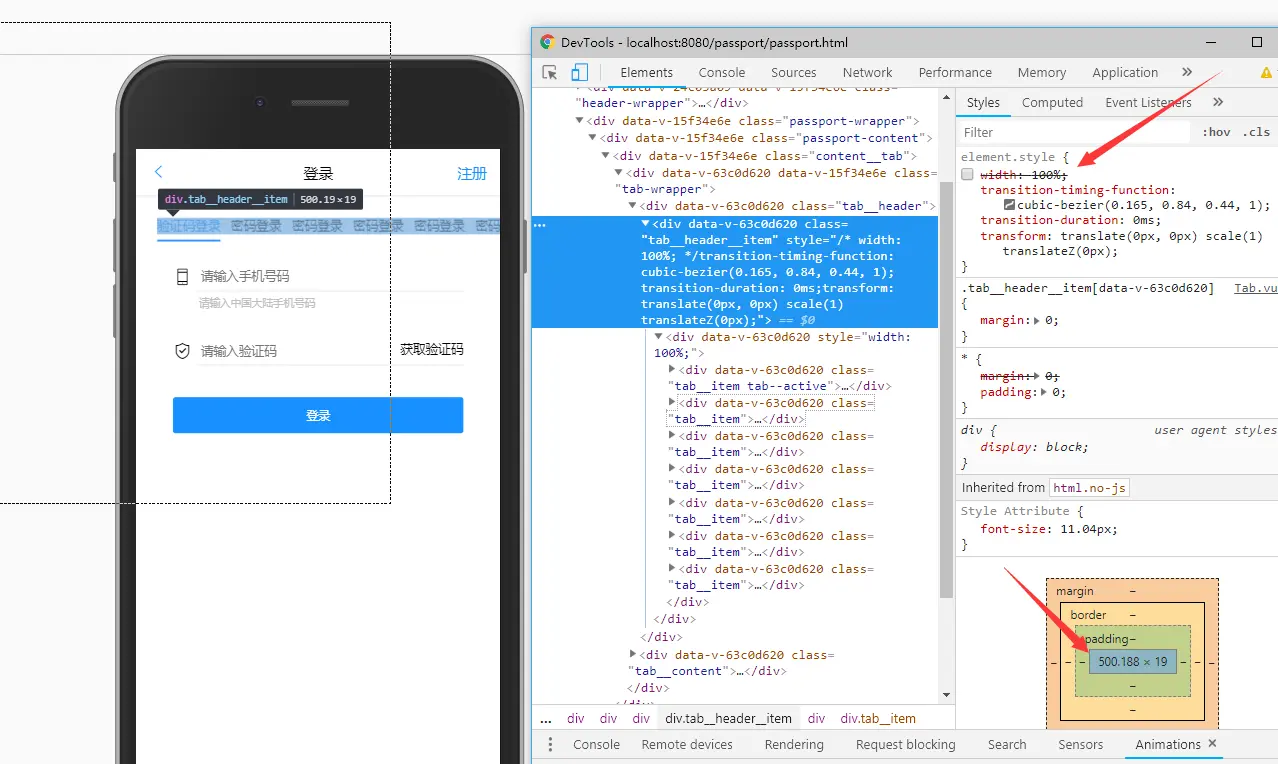The image size is (1278, 764).
Task: Click the Elements tree vertical scrollbar
Action: point(947,391)
